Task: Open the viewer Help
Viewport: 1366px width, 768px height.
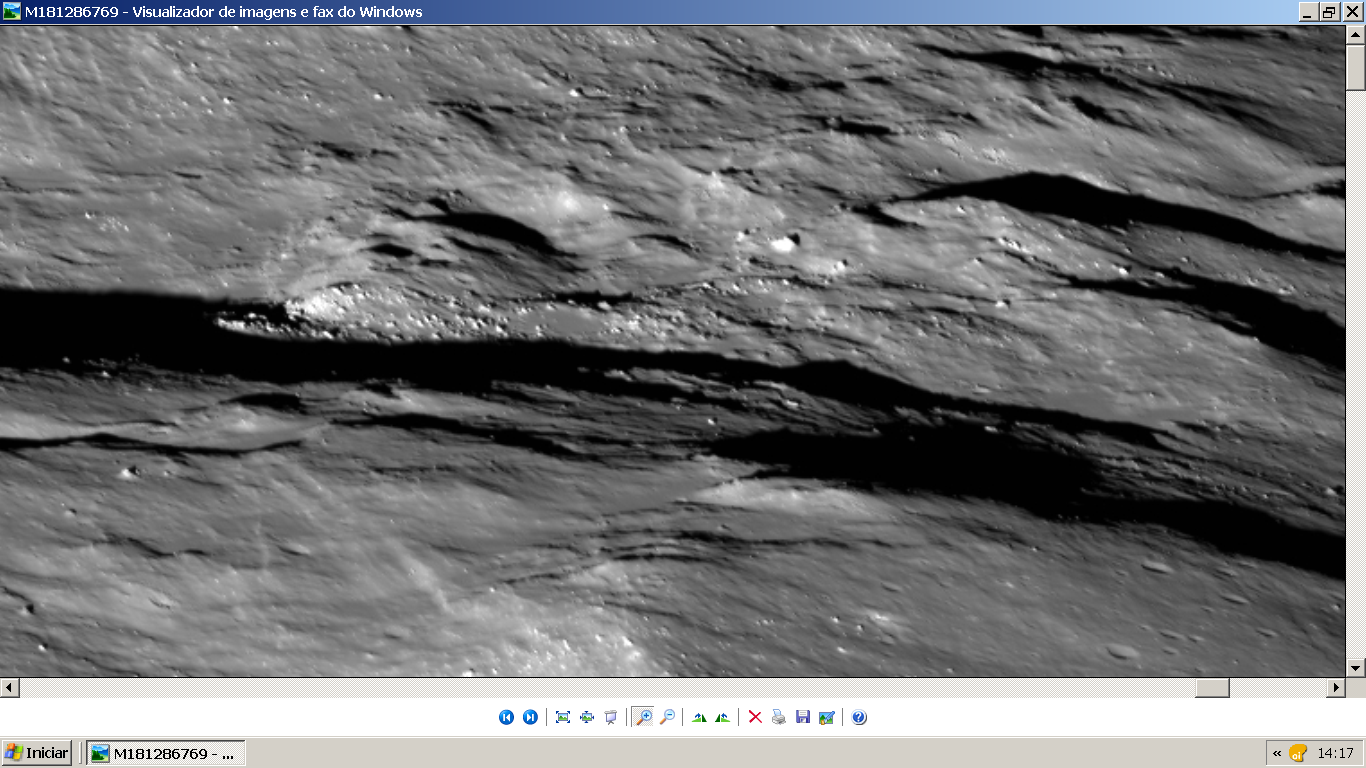Action: pyautogui.click(x=859, y=717)
